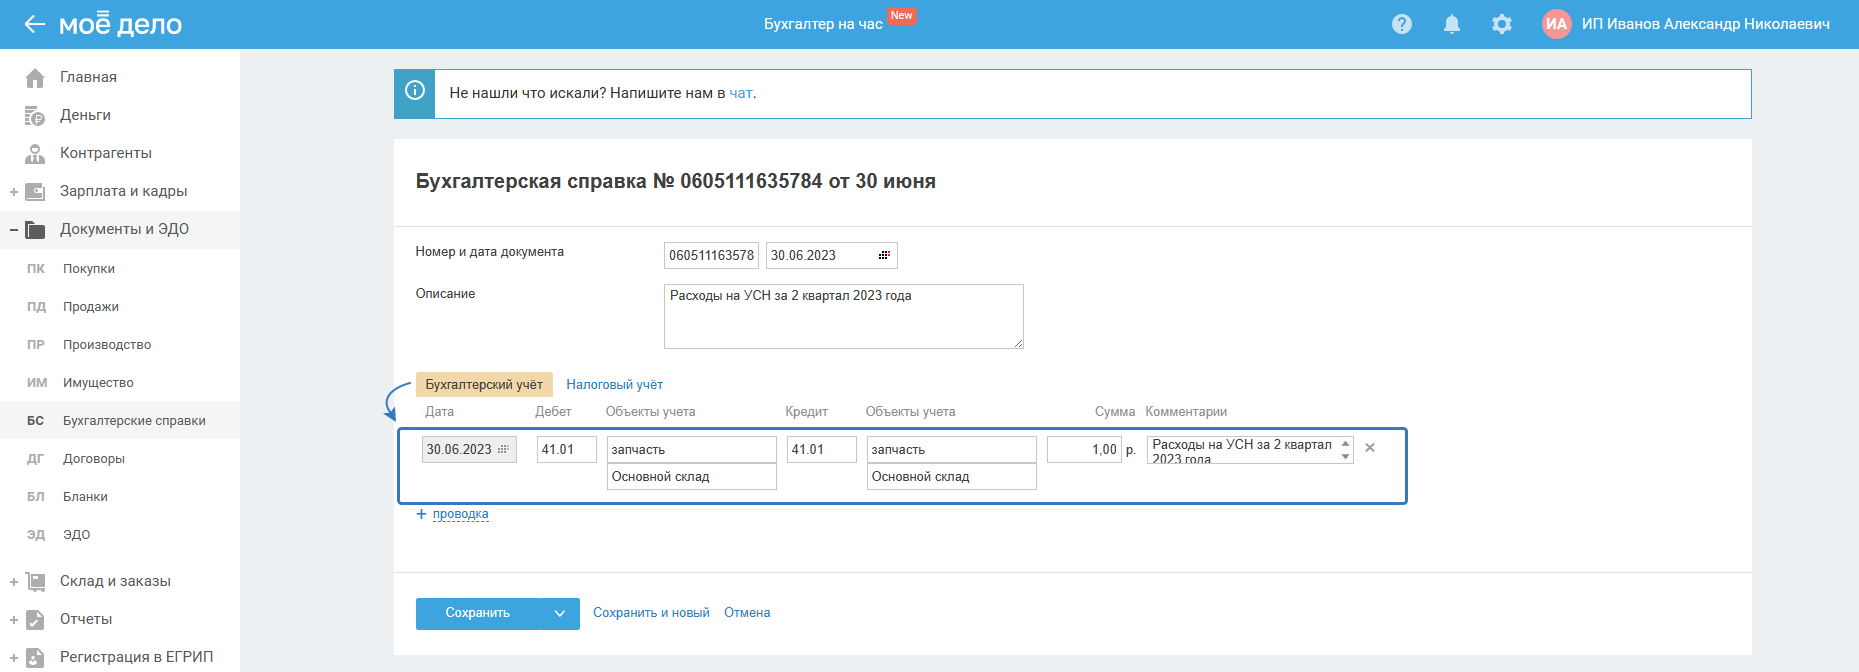1859x672 pixels.
Task: Expand Регистрация в ЕГРИП section
Action: point(14,658)
